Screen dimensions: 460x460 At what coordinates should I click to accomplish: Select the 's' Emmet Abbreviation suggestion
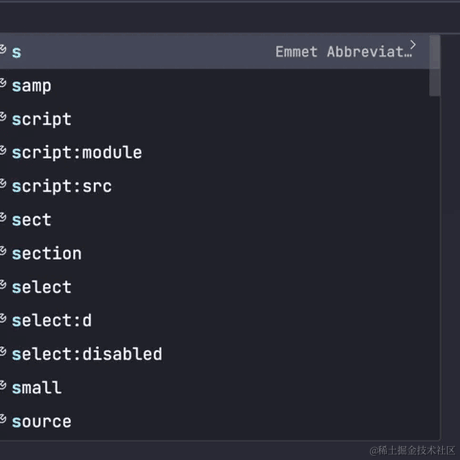(x=215, y=52)
